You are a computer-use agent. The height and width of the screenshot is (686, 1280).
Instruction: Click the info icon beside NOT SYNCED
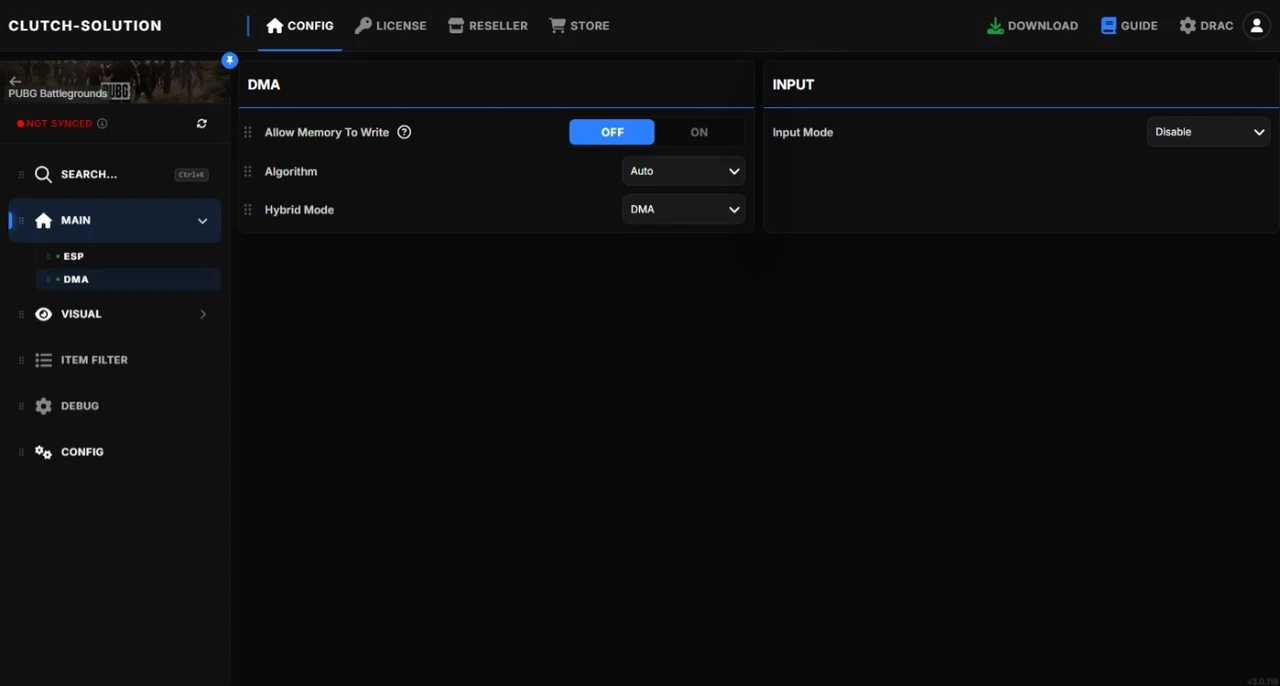click(102, 124)
